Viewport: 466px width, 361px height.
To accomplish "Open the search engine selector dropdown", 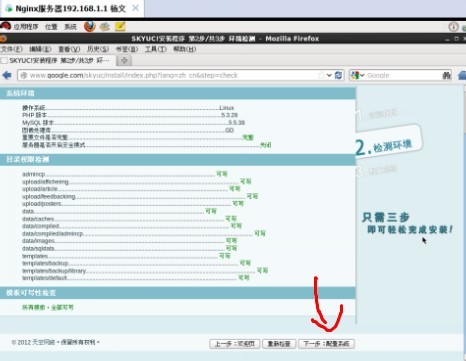I will click(x=358, y=75).
